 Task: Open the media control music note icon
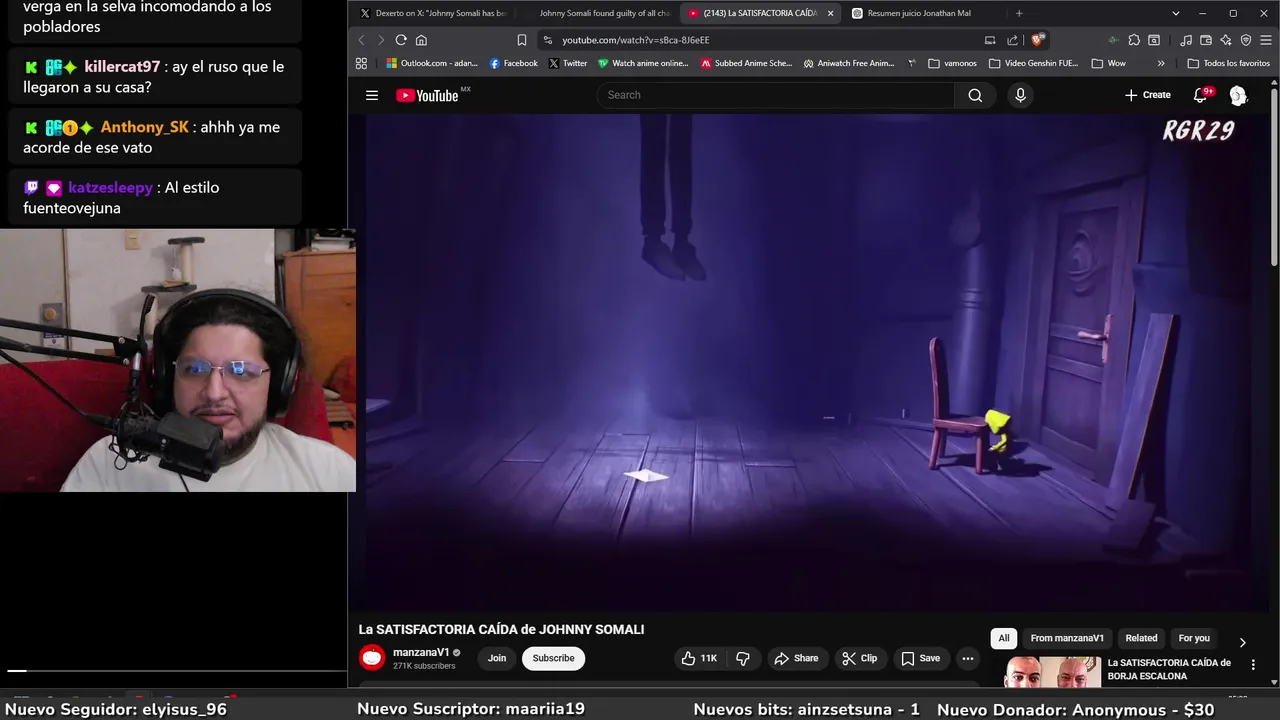coord(1186,40)
